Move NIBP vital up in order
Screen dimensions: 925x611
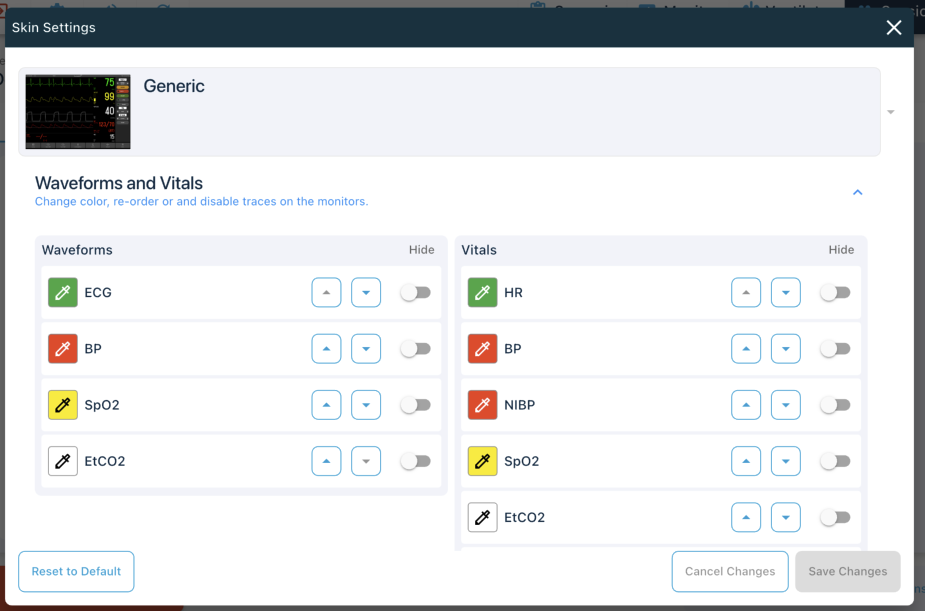tap(746, 405)
